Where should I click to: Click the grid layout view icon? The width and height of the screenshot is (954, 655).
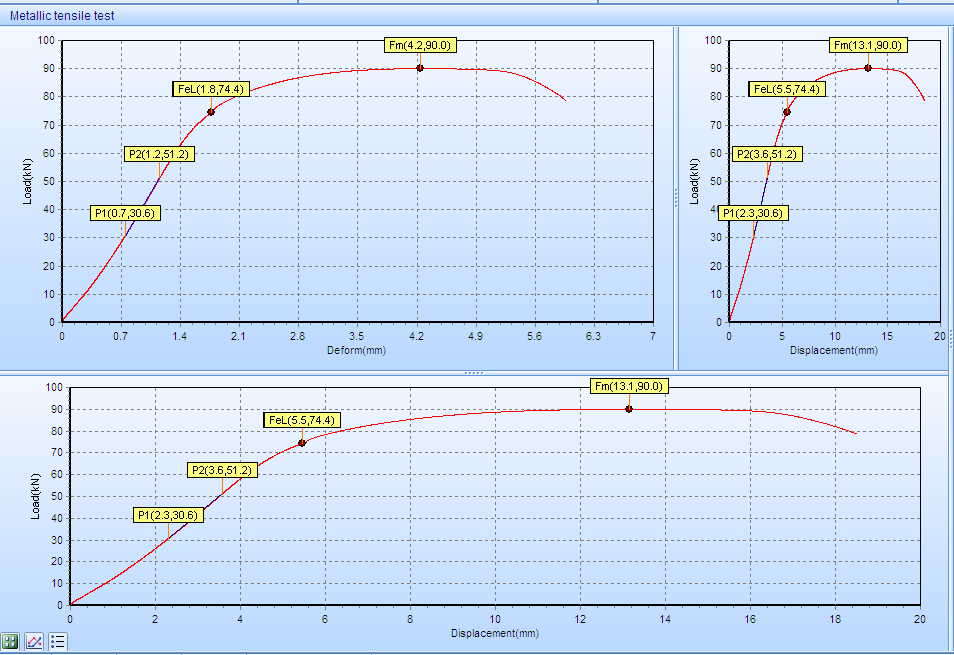11,641
